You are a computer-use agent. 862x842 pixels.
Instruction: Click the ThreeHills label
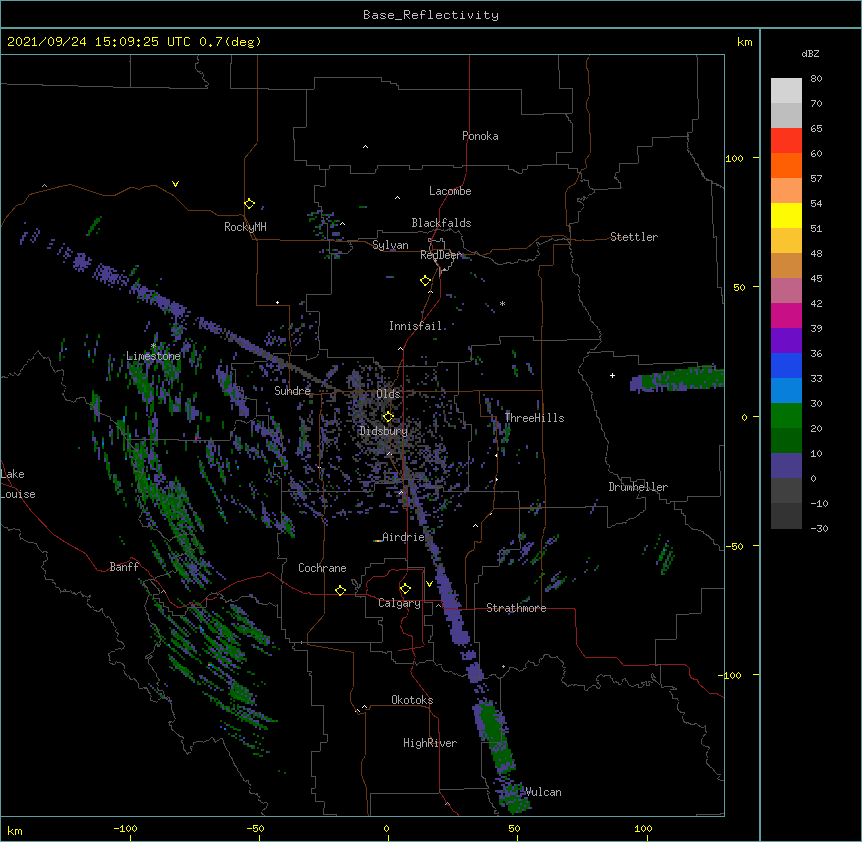pyautogui.click(x=534, y=418)
